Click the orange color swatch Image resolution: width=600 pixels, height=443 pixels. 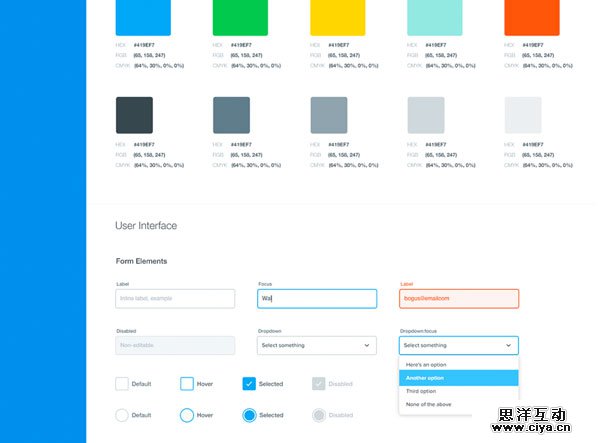point(532,18)
